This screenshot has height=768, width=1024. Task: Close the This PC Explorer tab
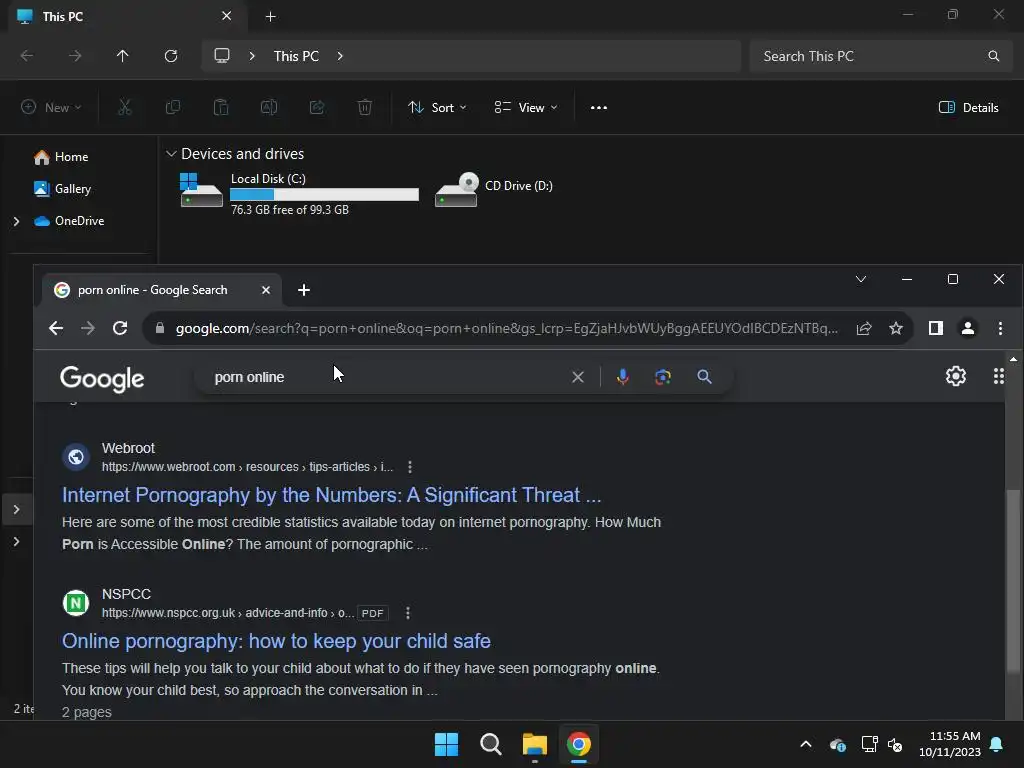tap(227, 16)
